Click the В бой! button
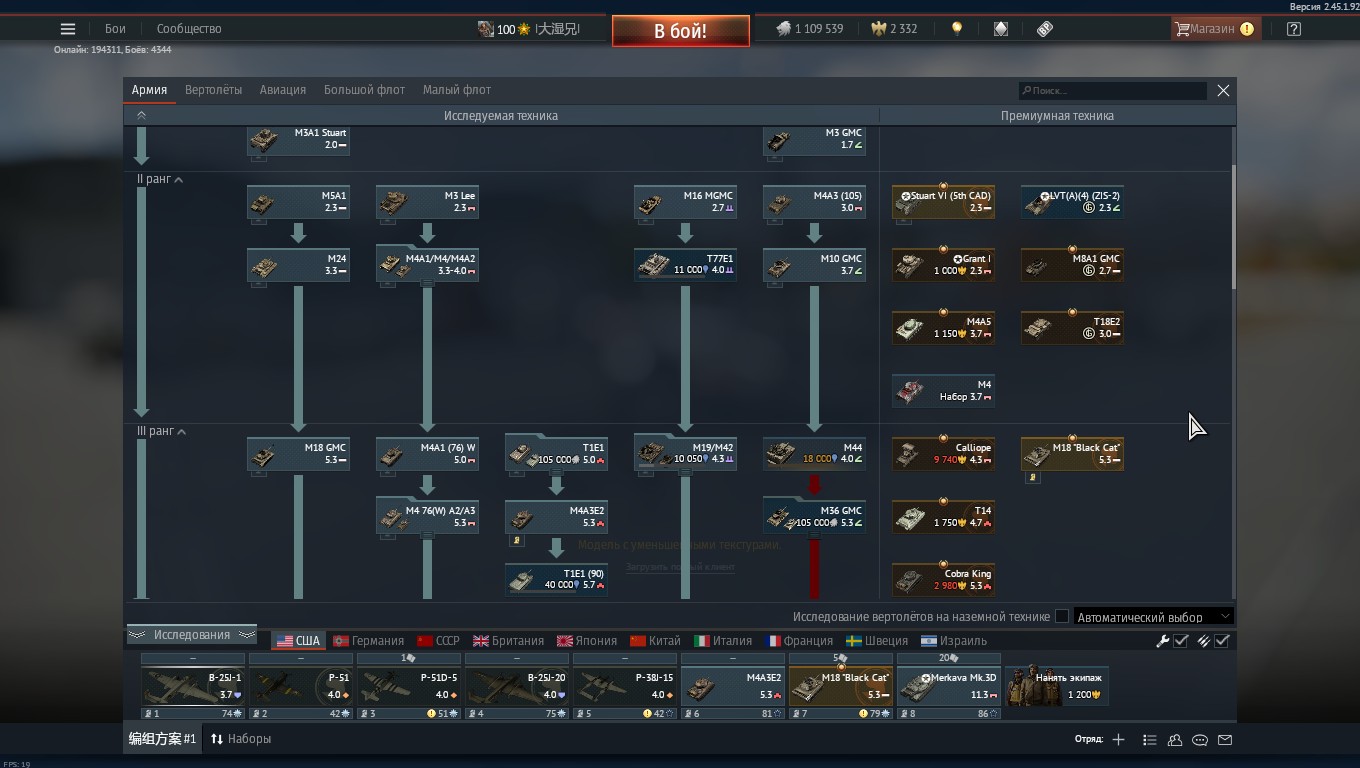The image size is (1360, 768). [x=681, y=31]
